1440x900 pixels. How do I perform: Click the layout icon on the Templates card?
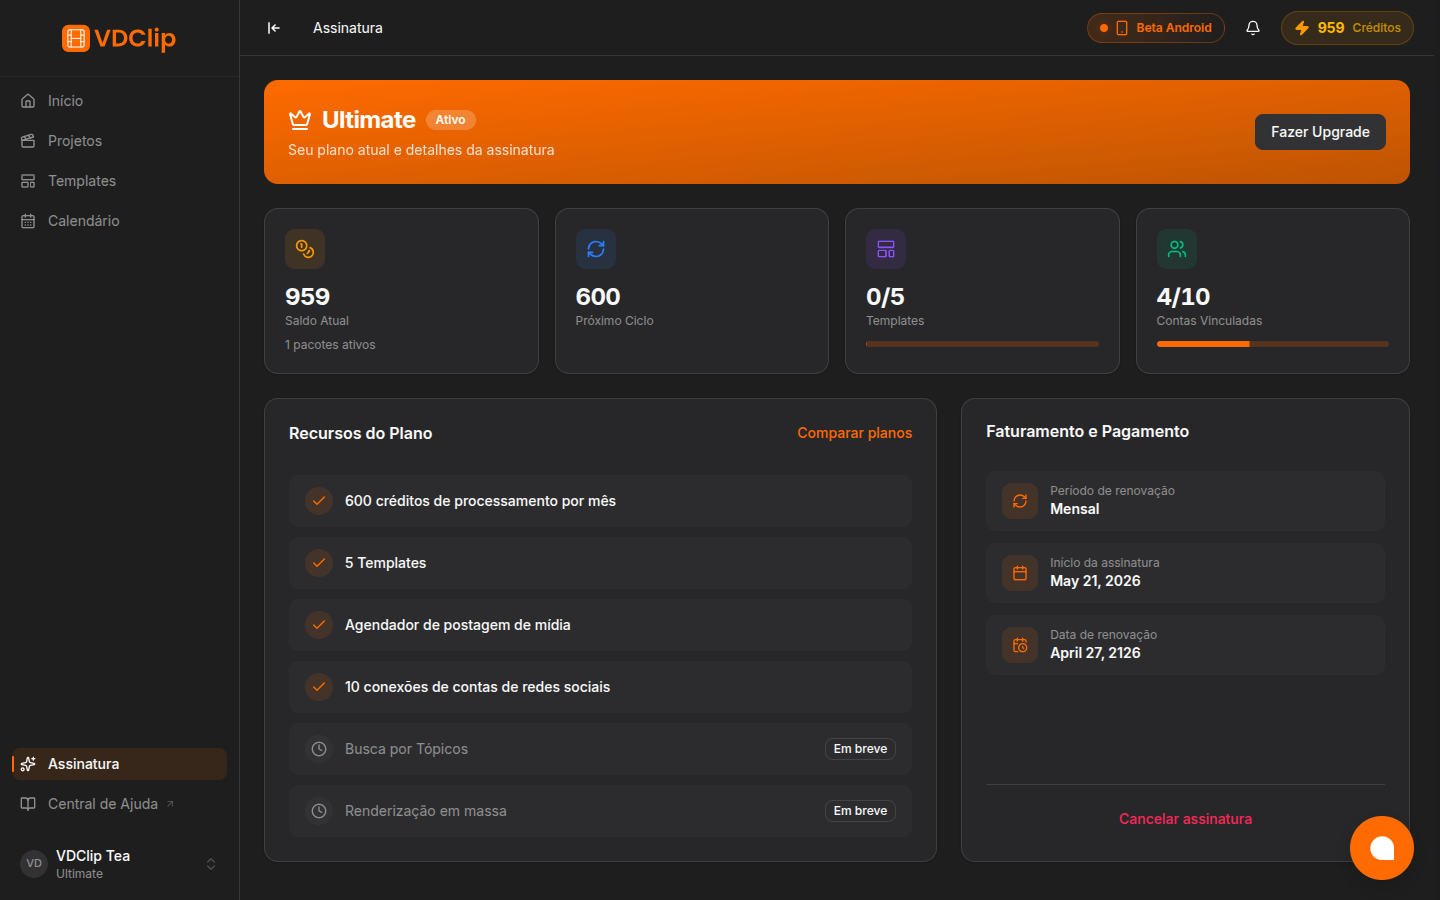coord(886,249)
